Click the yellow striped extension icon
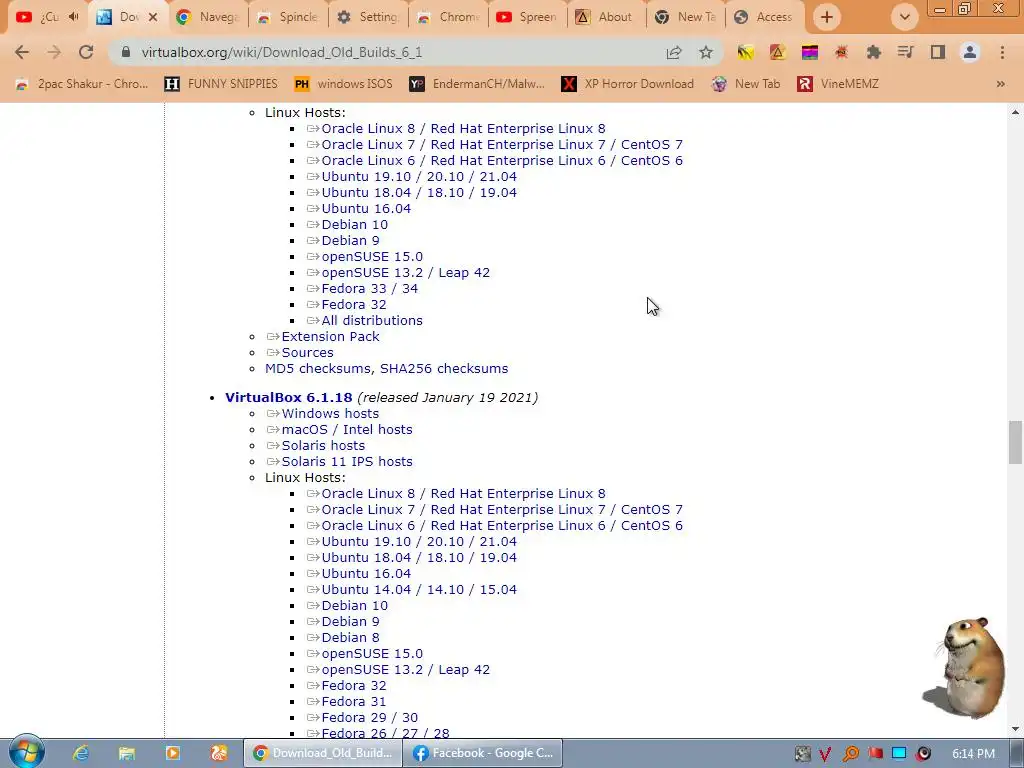1024x768 pixels. pyautogui.click(x=745, y=52)
